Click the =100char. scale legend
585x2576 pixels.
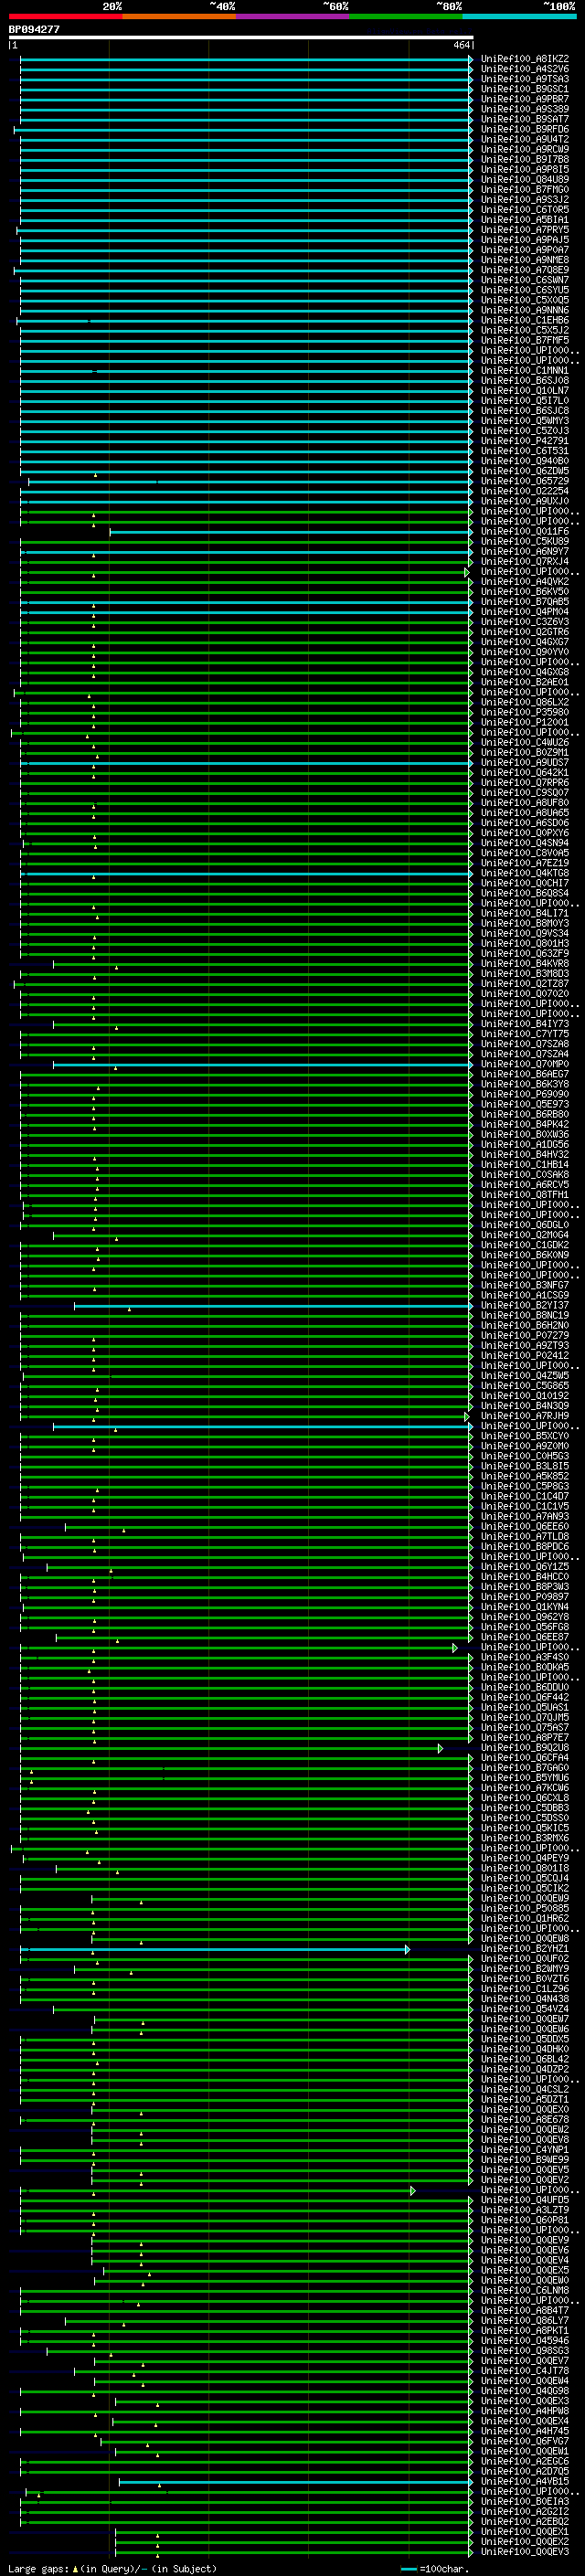point(435,2568)
